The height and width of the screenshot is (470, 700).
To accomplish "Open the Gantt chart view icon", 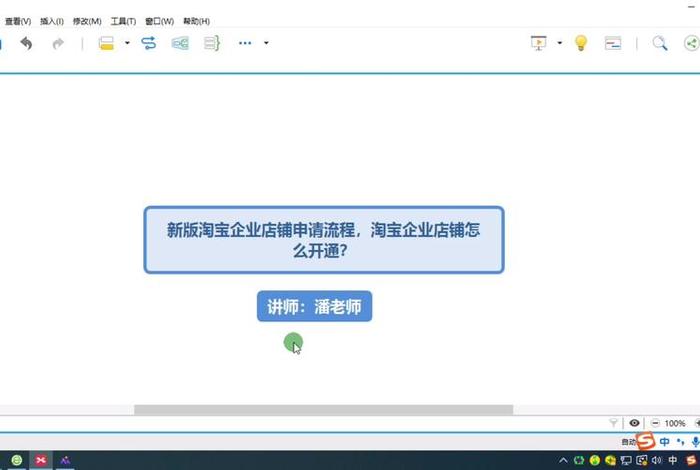I will (x=613, y=43).
